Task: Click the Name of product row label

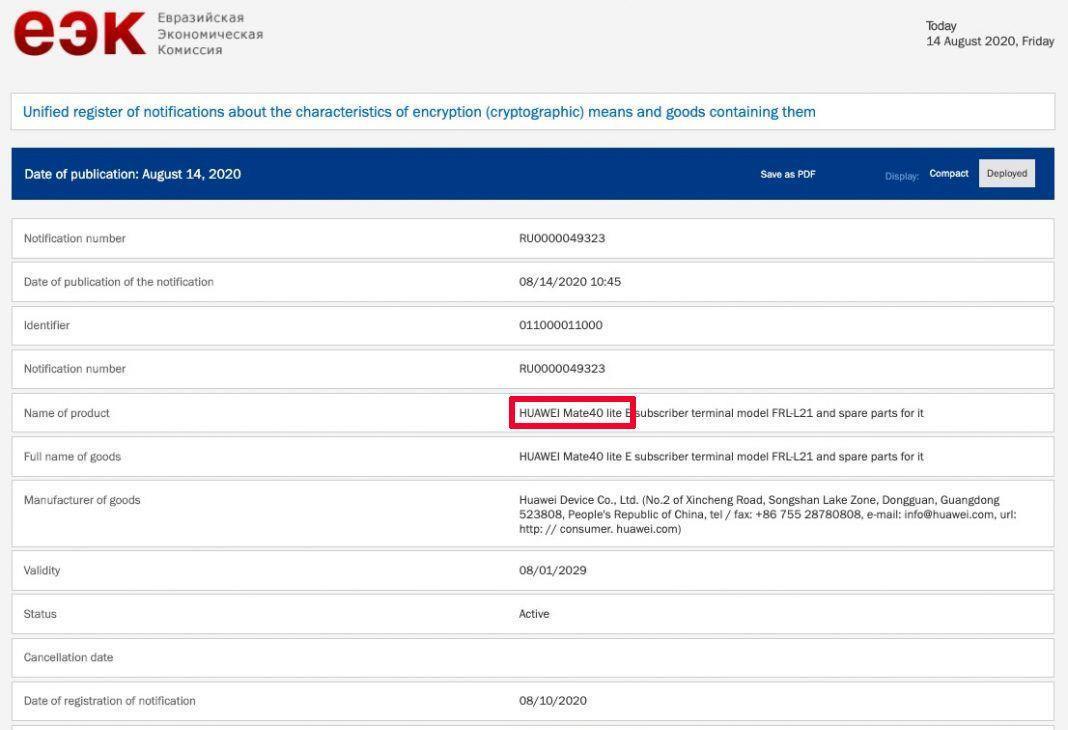Action: tap(66, 413)
